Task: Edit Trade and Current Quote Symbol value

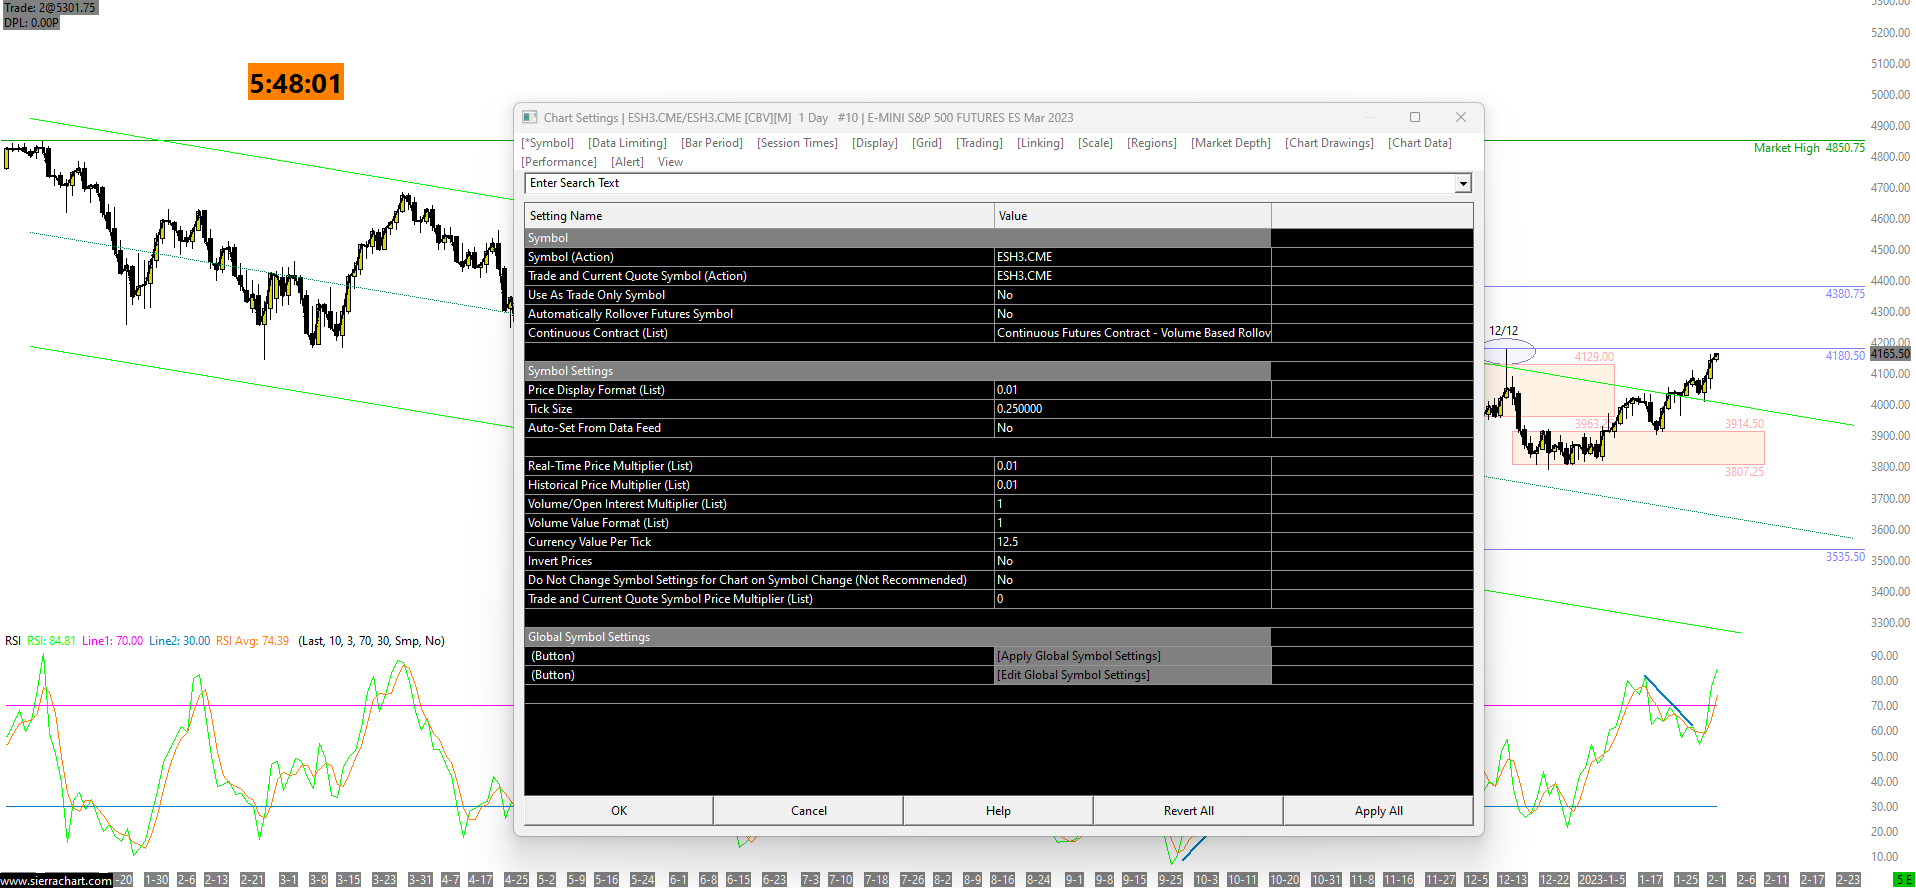Action: 1133,276
